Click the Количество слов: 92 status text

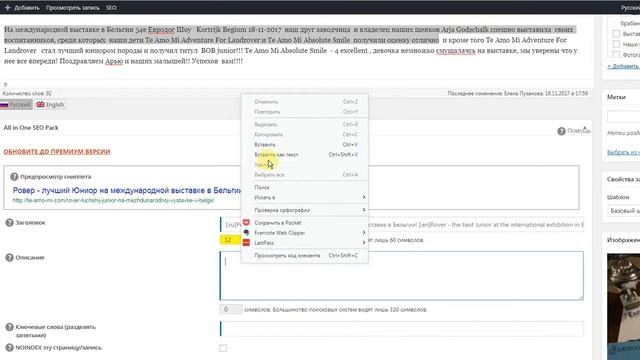[27, 93]
